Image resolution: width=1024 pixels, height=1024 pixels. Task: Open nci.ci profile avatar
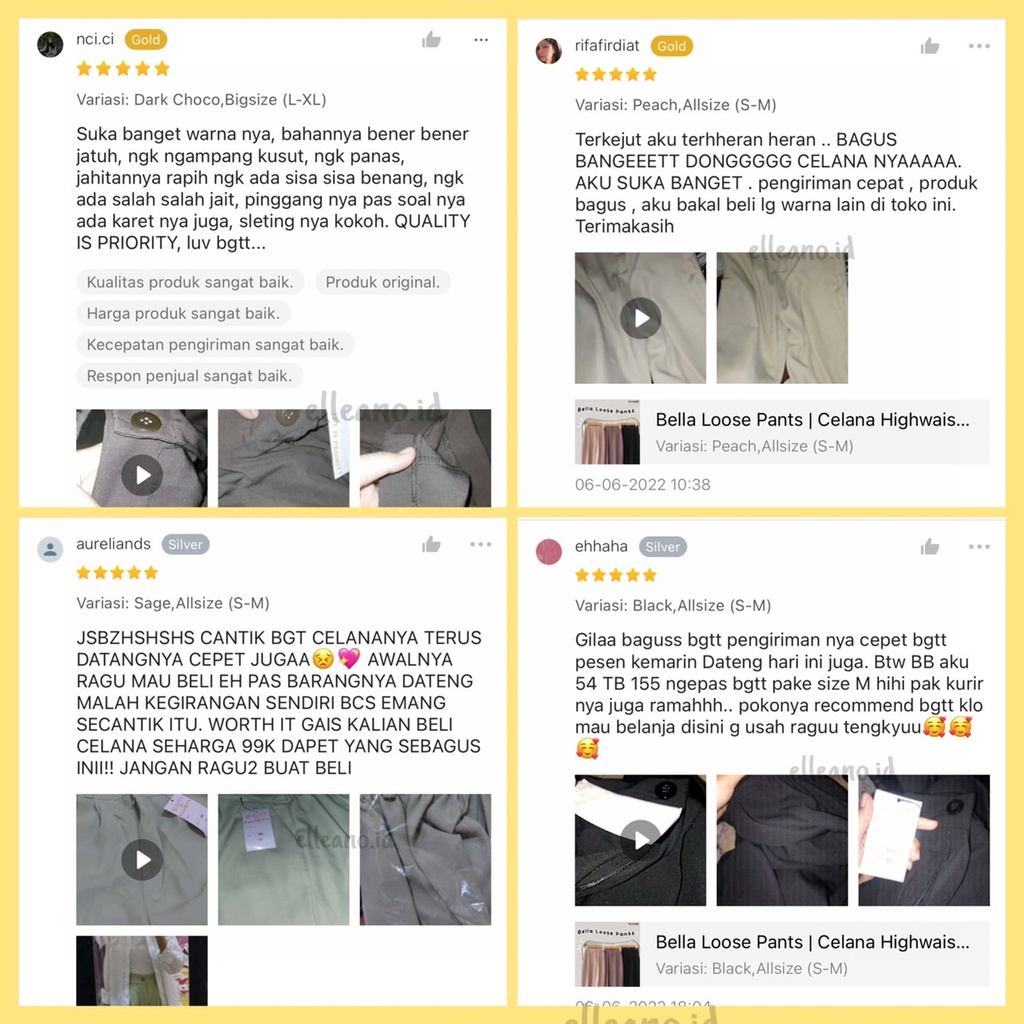tap(50, 44)
